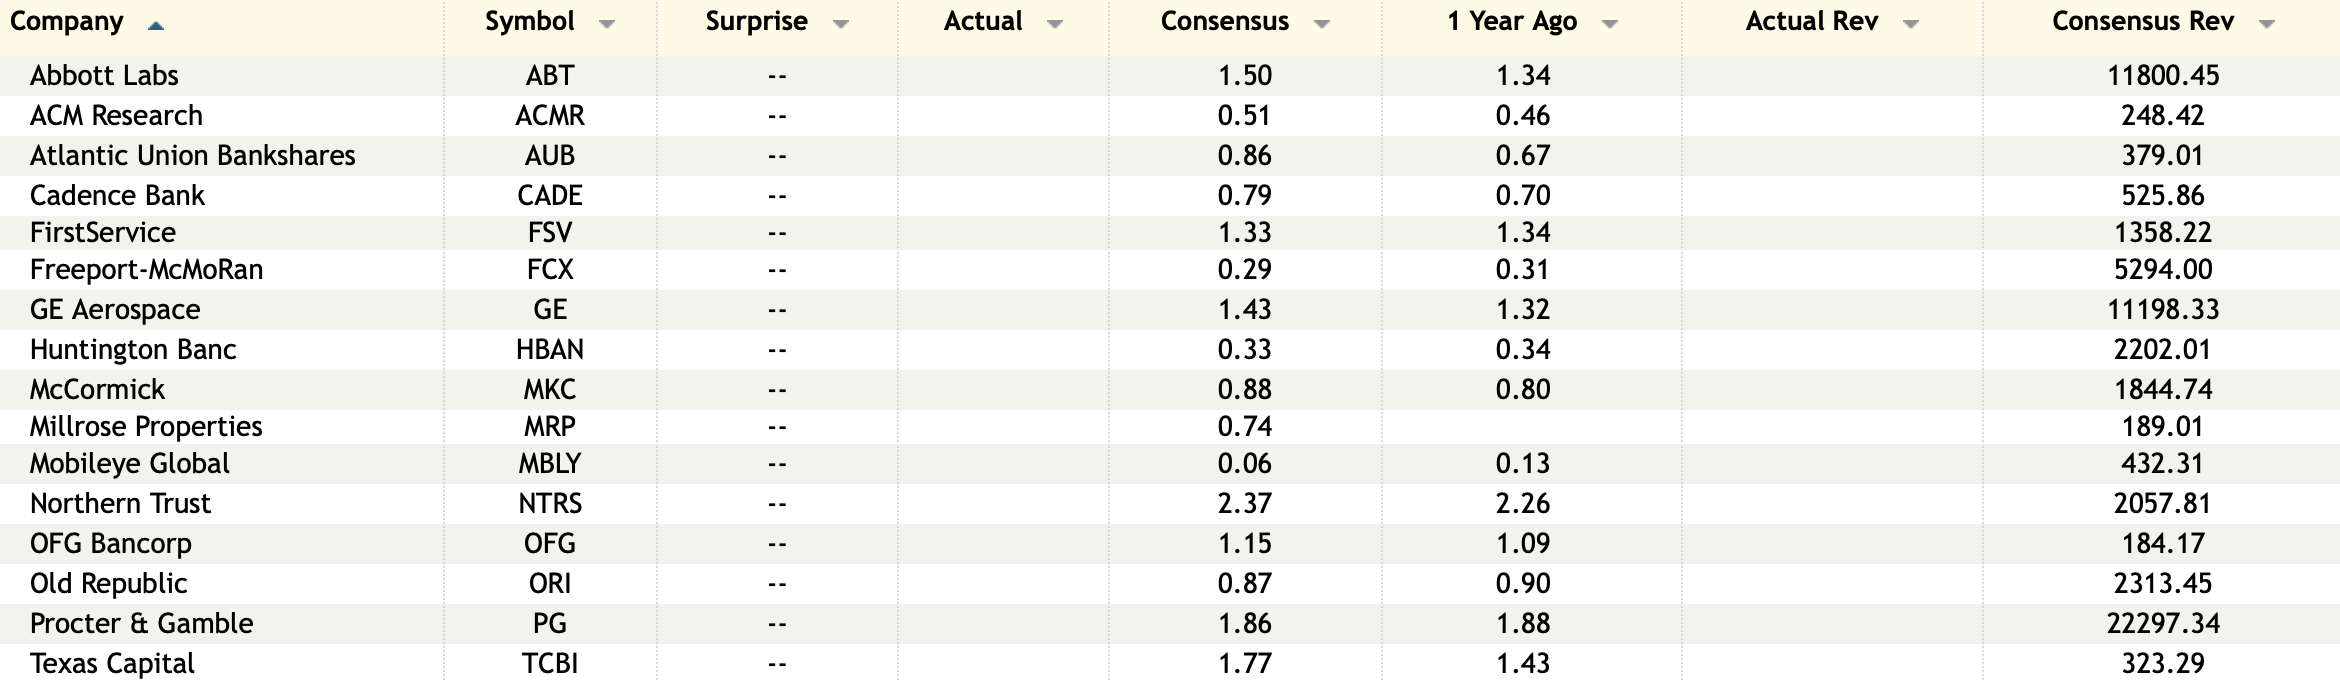2340x680 pixels.
Task: Click the Consensus column sort arrow
Action: 1321,25
